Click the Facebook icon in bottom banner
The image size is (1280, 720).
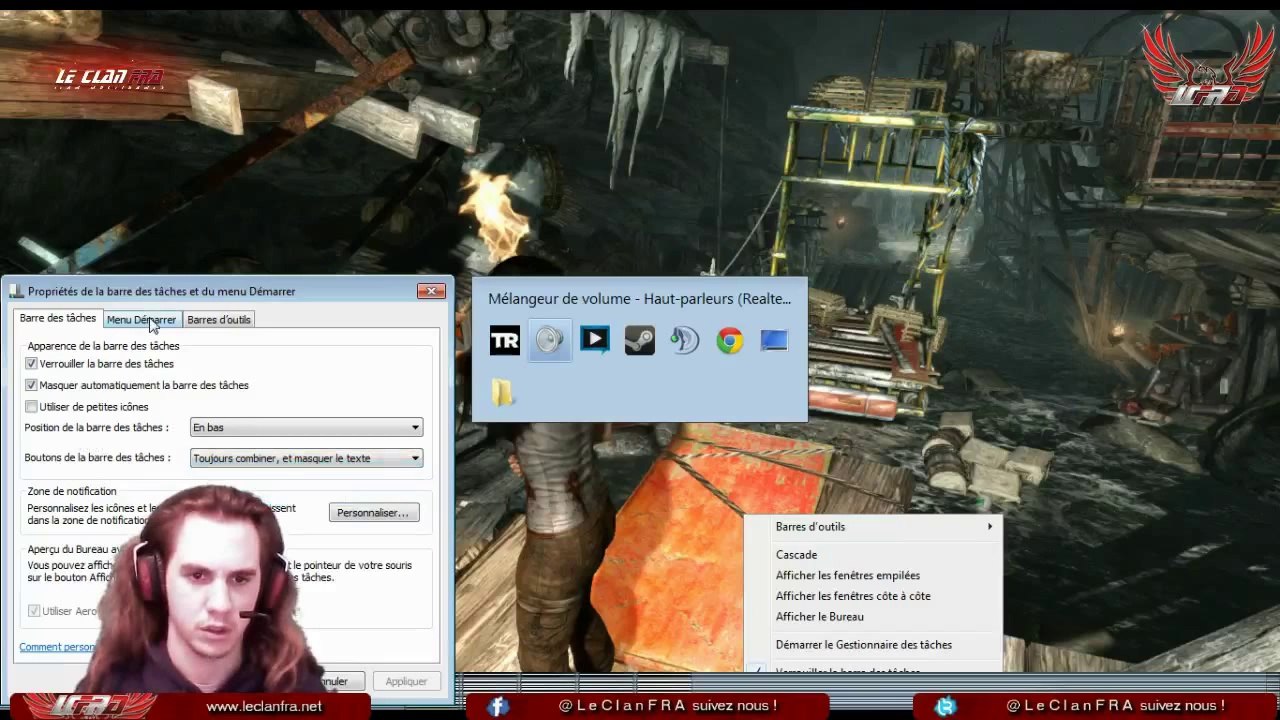pos(497,706)
